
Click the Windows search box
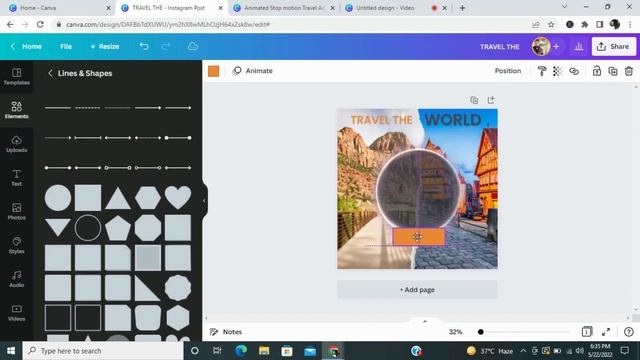[103, 351]
